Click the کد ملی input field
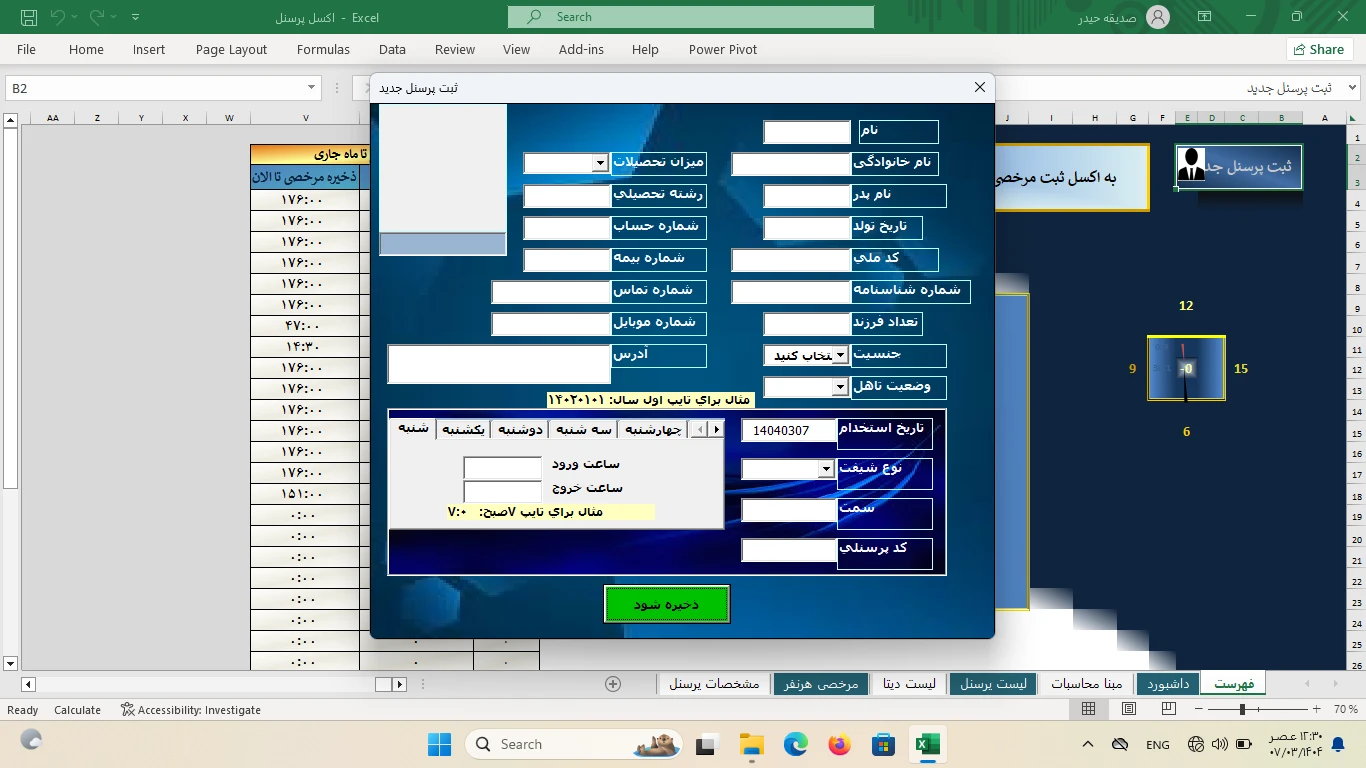The width and height of the screenshot is (1366, 768). tap(791, 260)
